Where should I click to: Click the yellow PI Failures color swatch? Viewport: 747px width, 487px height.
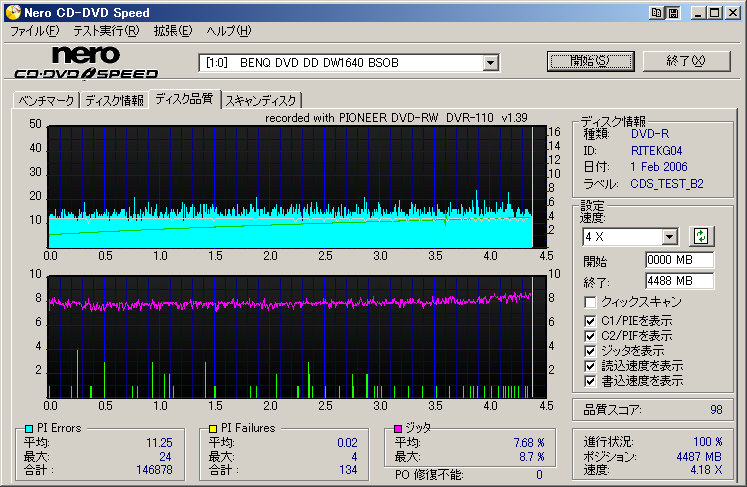point(213,428)
